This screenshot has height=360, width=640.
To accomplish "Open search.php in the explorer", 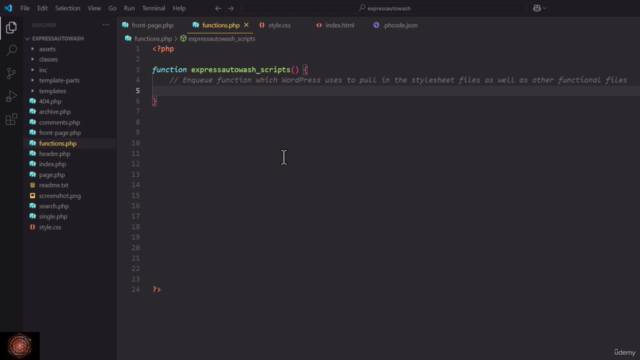I will tap(54, 206).
